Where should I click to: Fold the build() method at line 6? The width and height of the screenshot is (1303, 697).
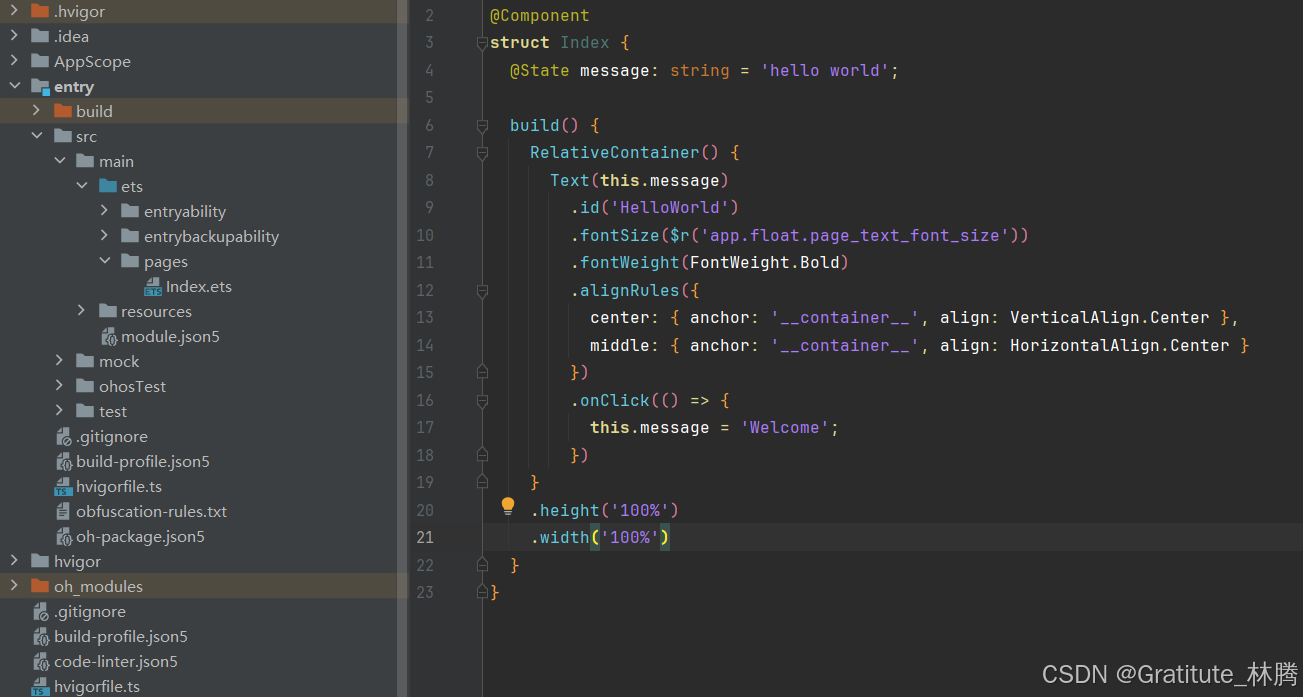point(482,126)
